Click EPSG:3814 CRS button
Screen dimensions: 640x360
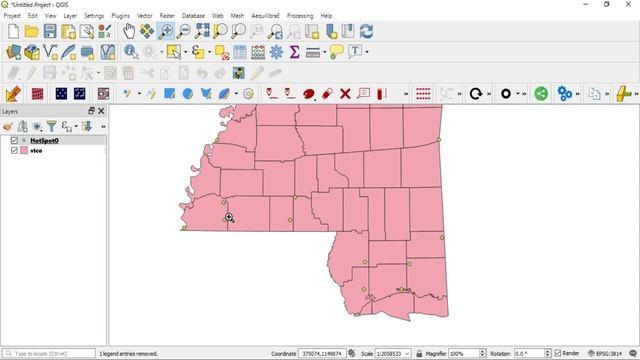pos(605,353)
